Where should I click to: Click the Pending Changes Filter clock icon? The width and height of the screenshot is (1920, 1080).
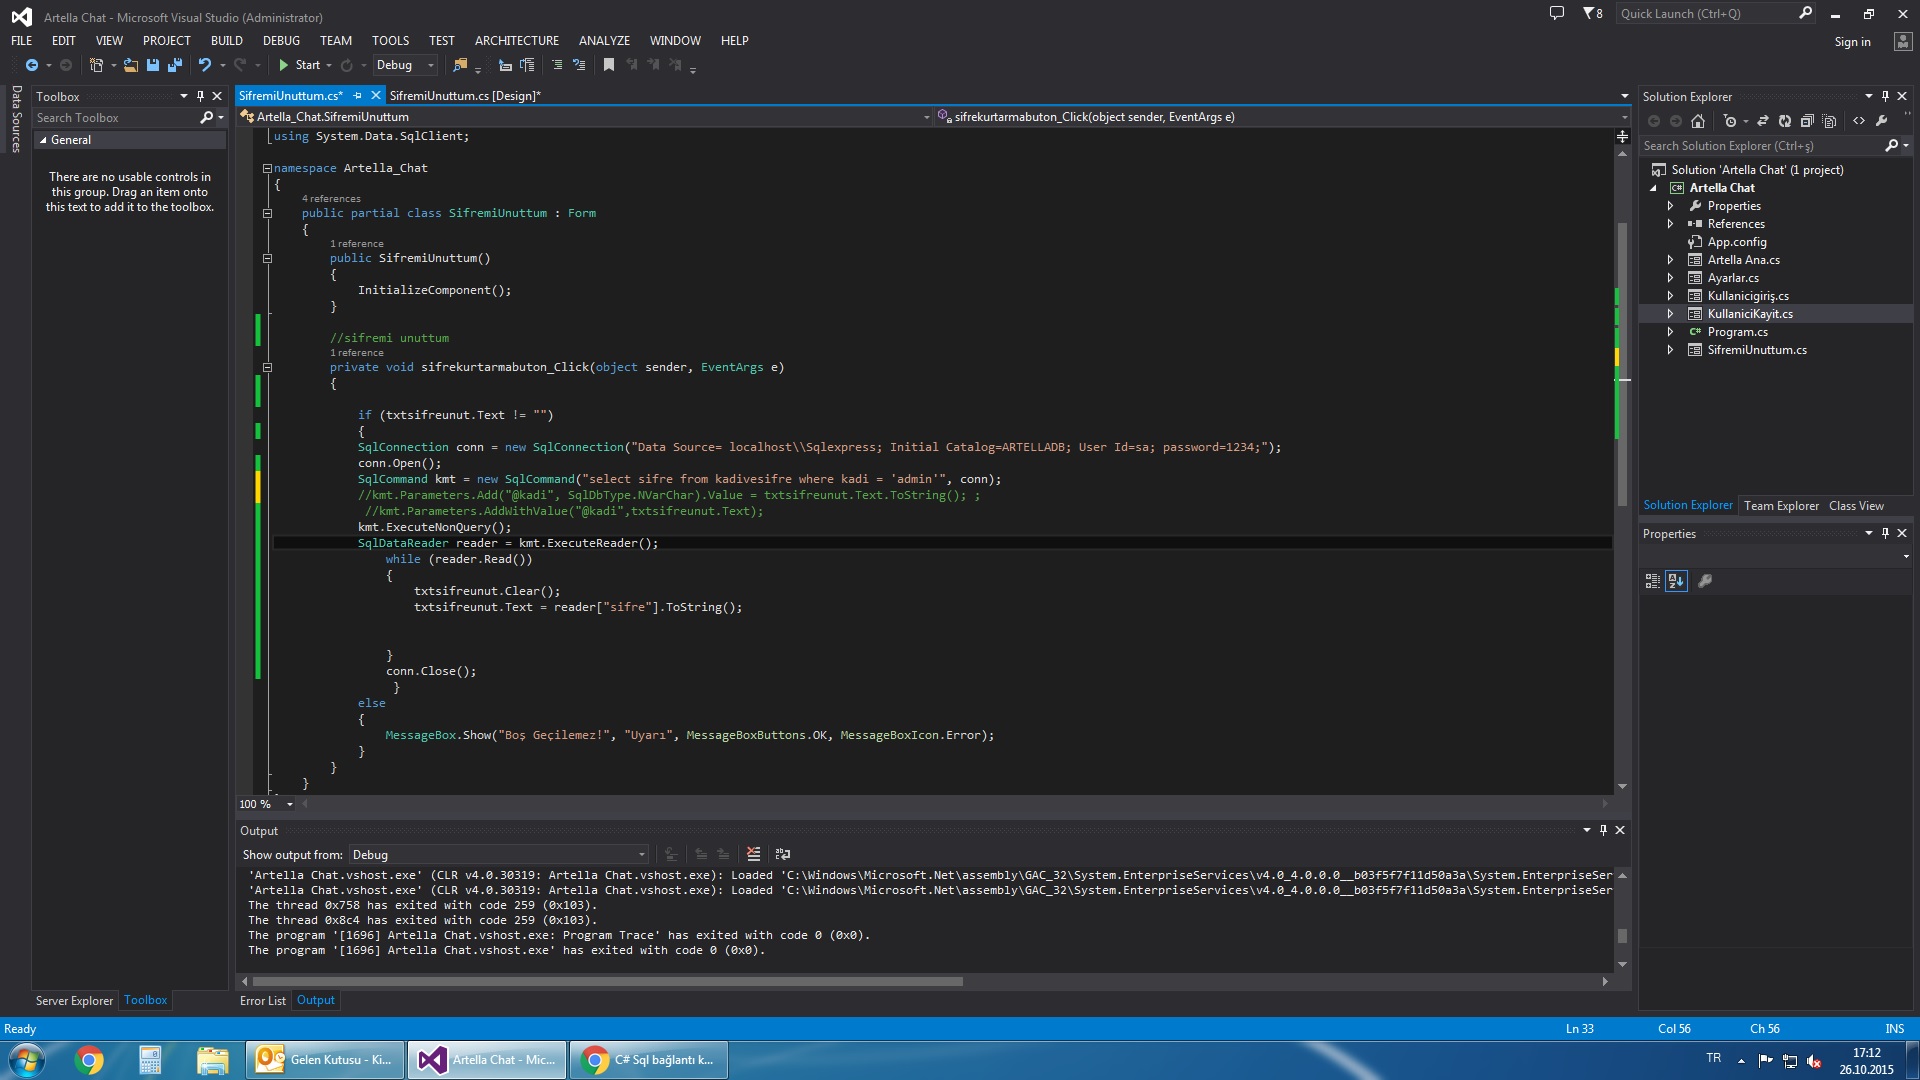tap(1730, 121)
